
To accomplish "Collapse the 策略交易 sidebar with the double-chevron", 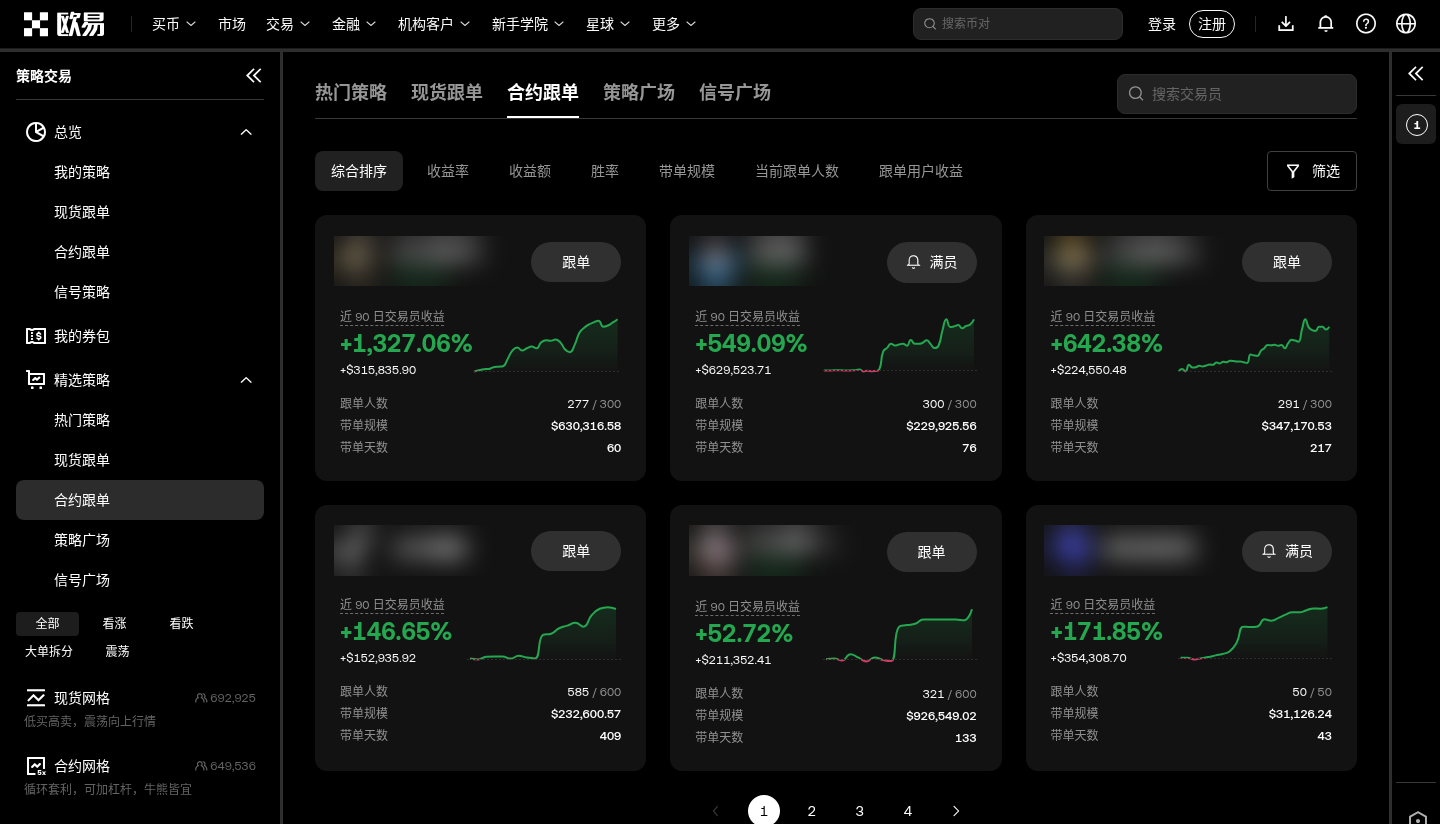I will click(x=254, y=76).
